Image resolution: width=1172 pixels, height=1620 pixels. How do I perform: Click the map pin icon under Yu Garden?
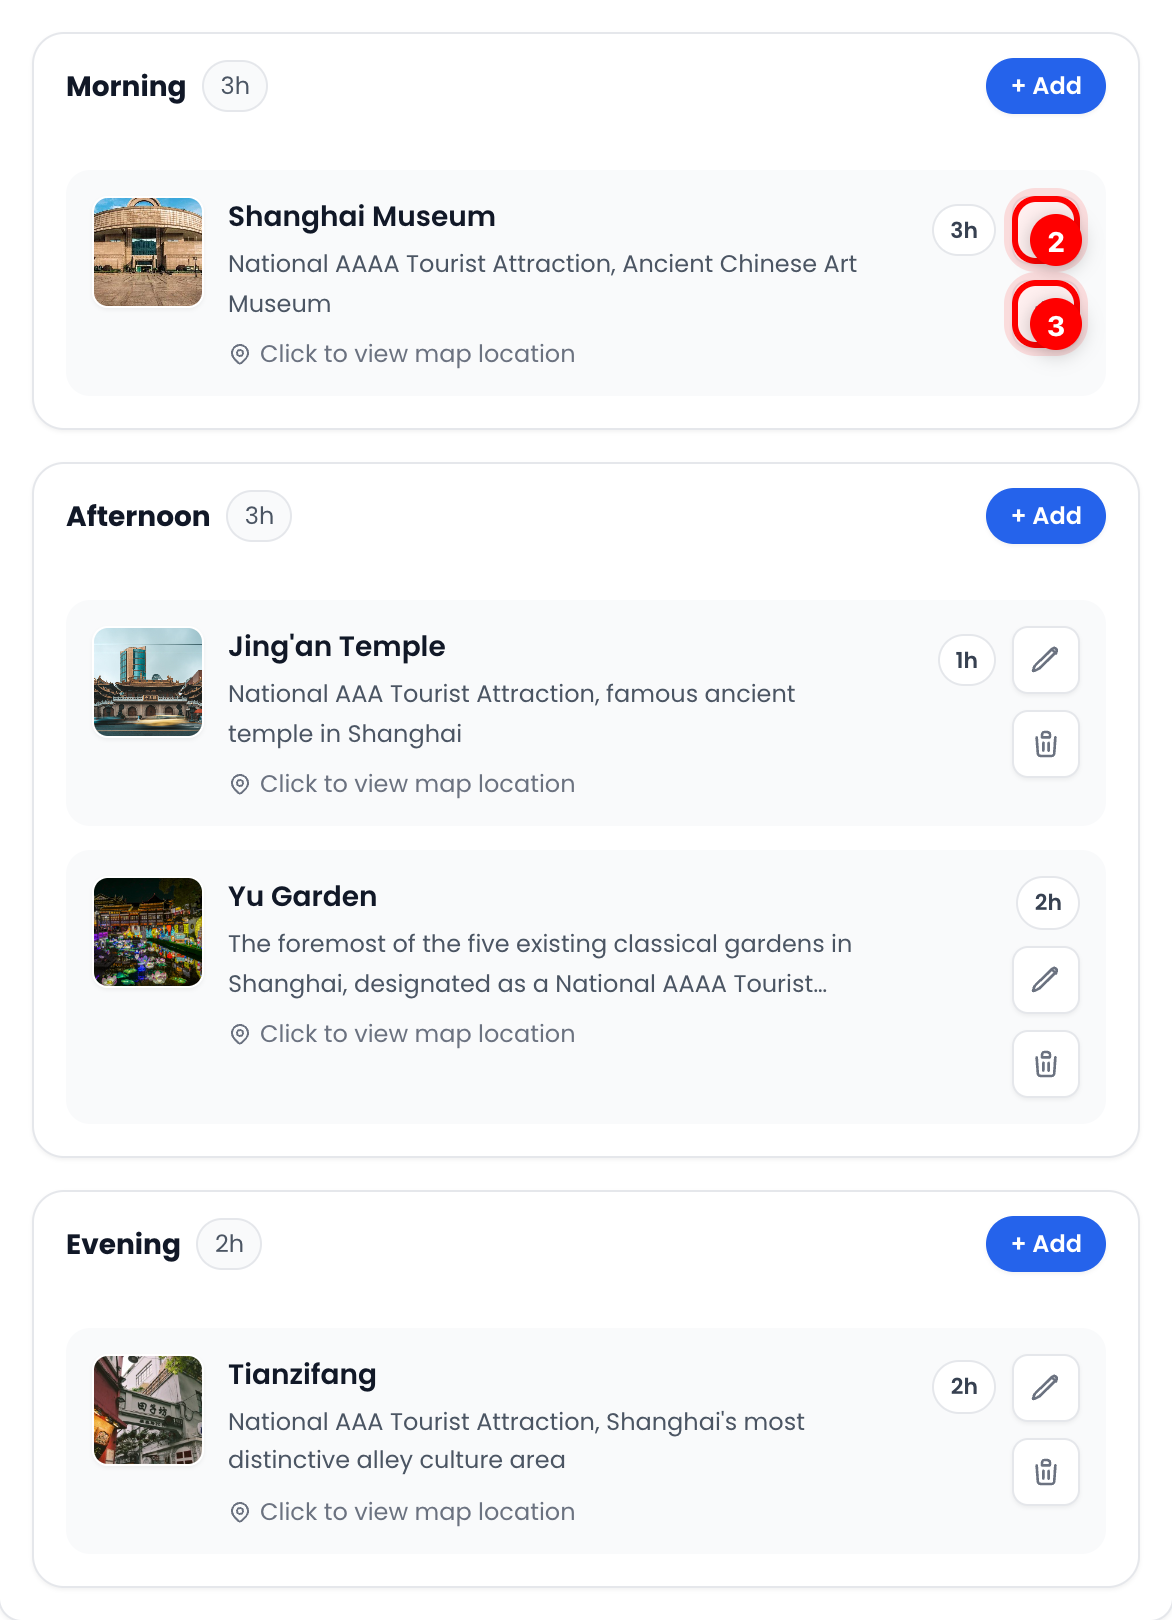[240, 1034]
